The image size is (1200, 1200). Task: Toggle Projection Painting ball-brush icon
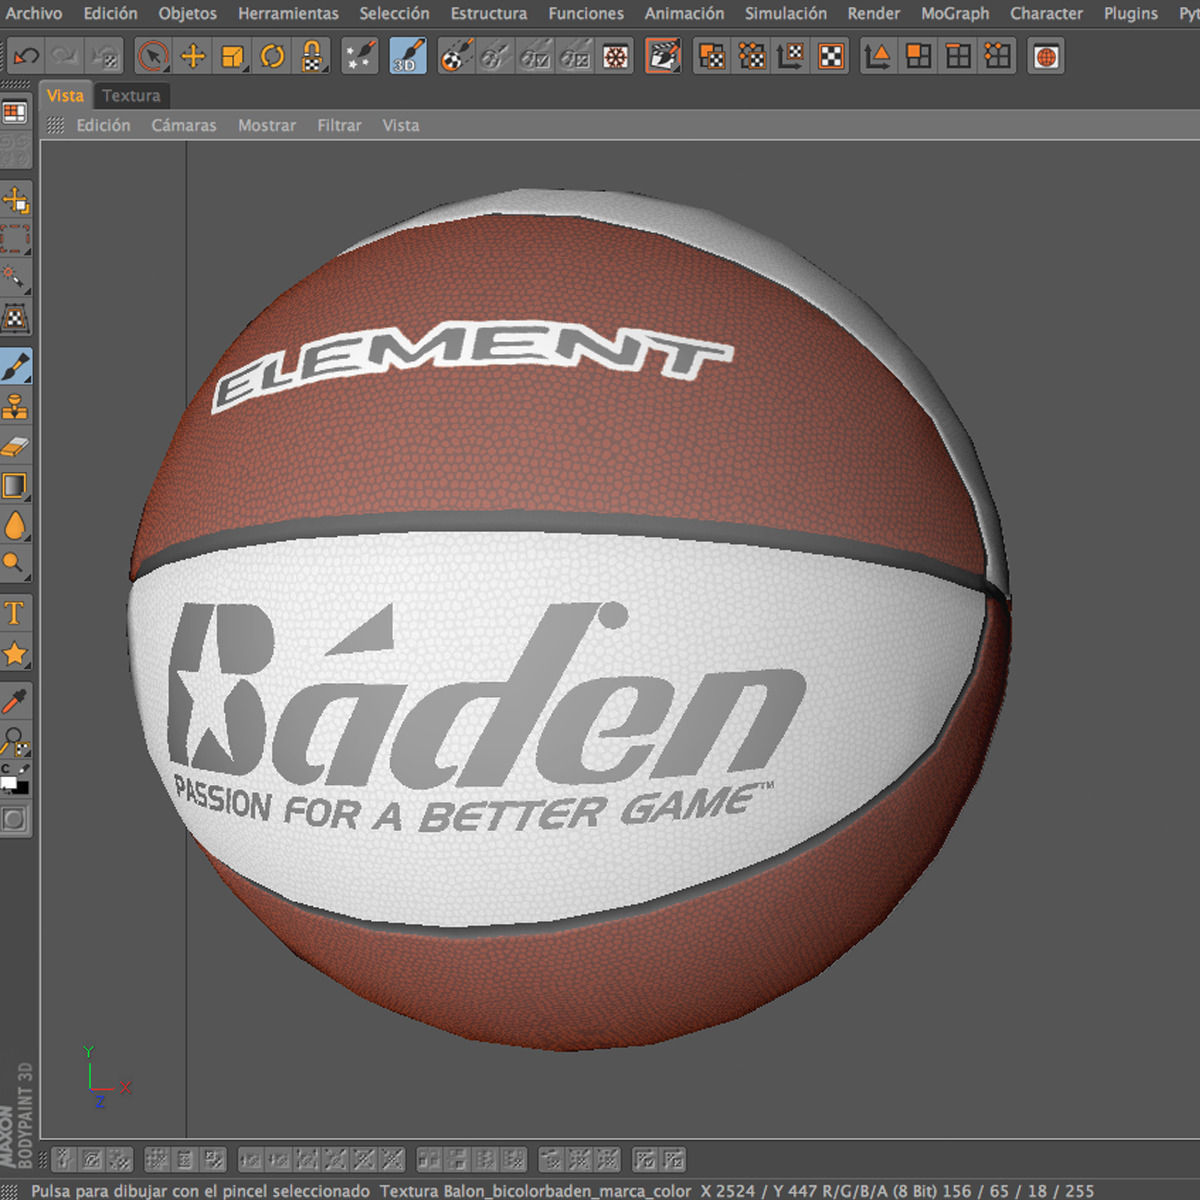click(456, 56)
